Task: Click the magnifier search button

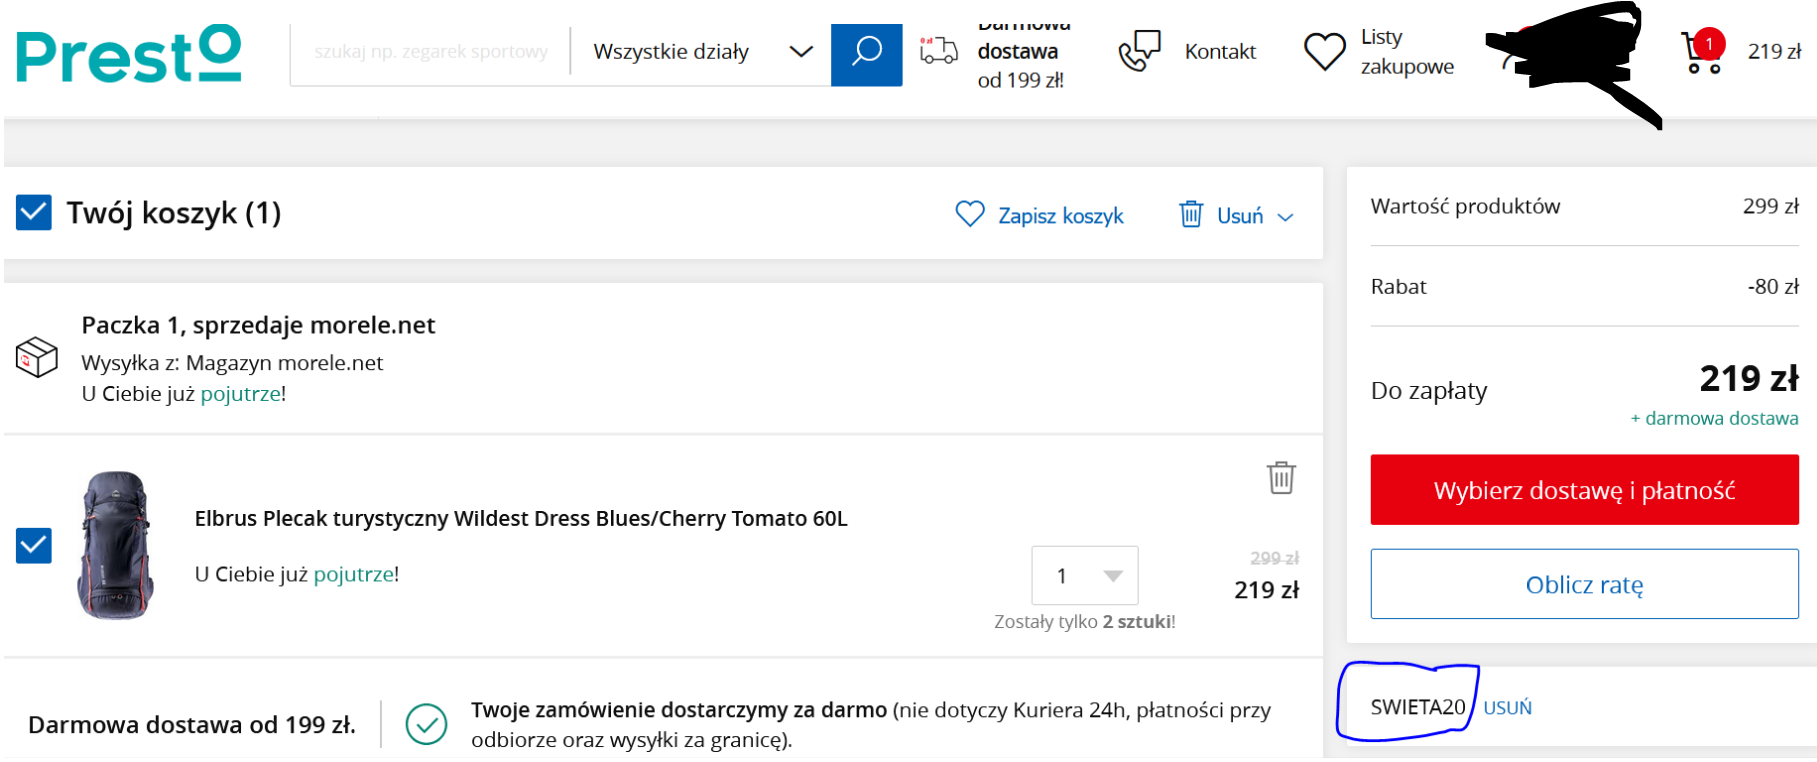Action: coord(866,54)
